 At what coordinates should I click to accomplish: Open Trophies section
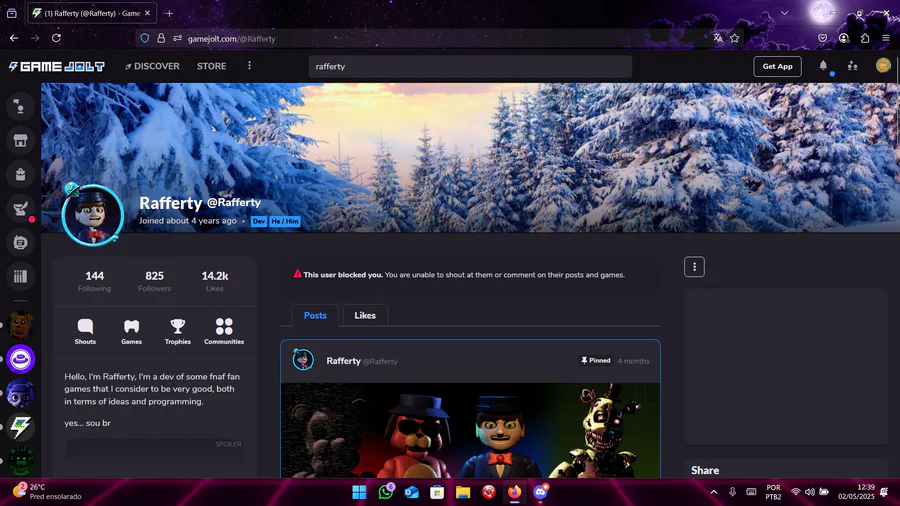pos(178,332)
